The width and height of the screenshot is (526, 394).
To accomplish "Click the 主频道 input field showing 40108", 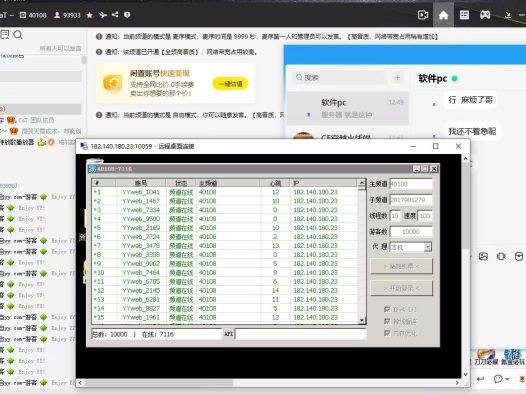I will pyautogui.click(x=411, y=184).
